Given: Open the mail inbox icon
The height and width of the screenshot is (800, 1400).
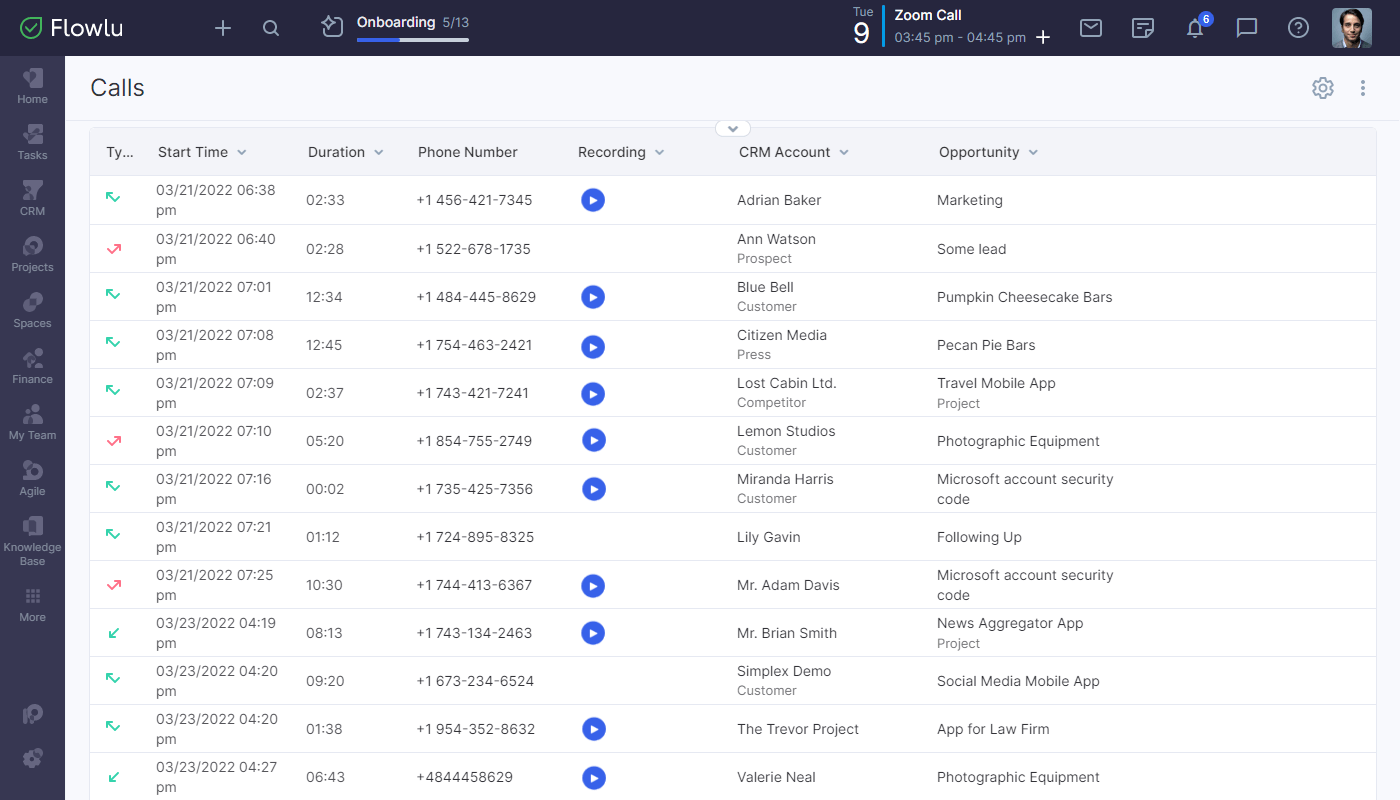Looking at the screenshot, I should [x=1091, y=28].
